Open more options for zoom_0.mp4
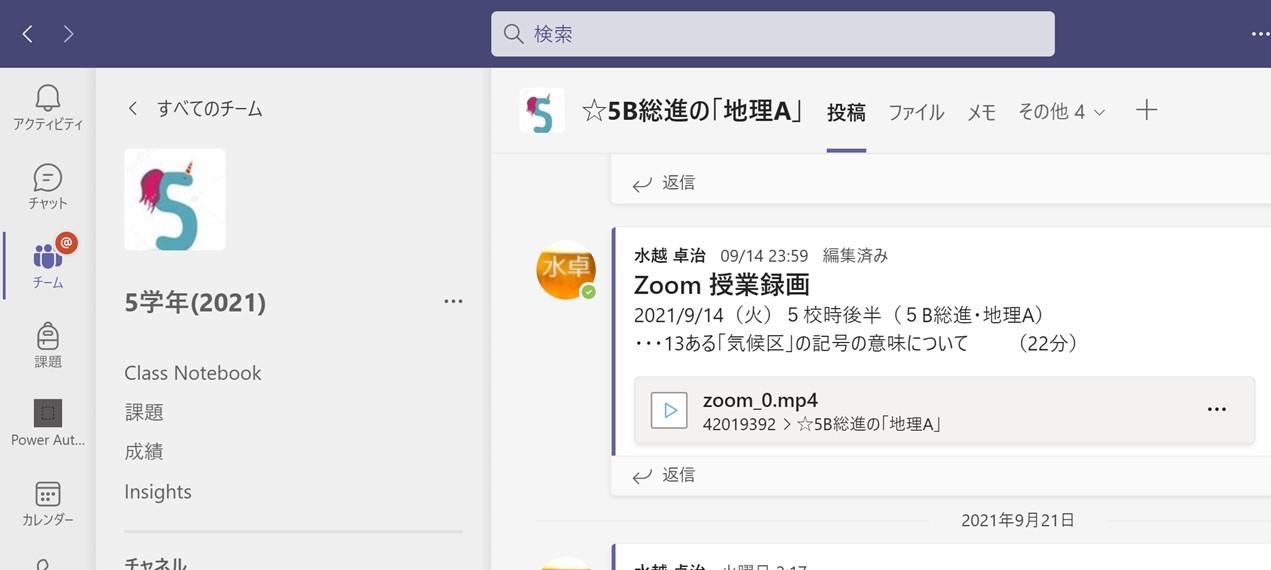 coord(1217,409)
